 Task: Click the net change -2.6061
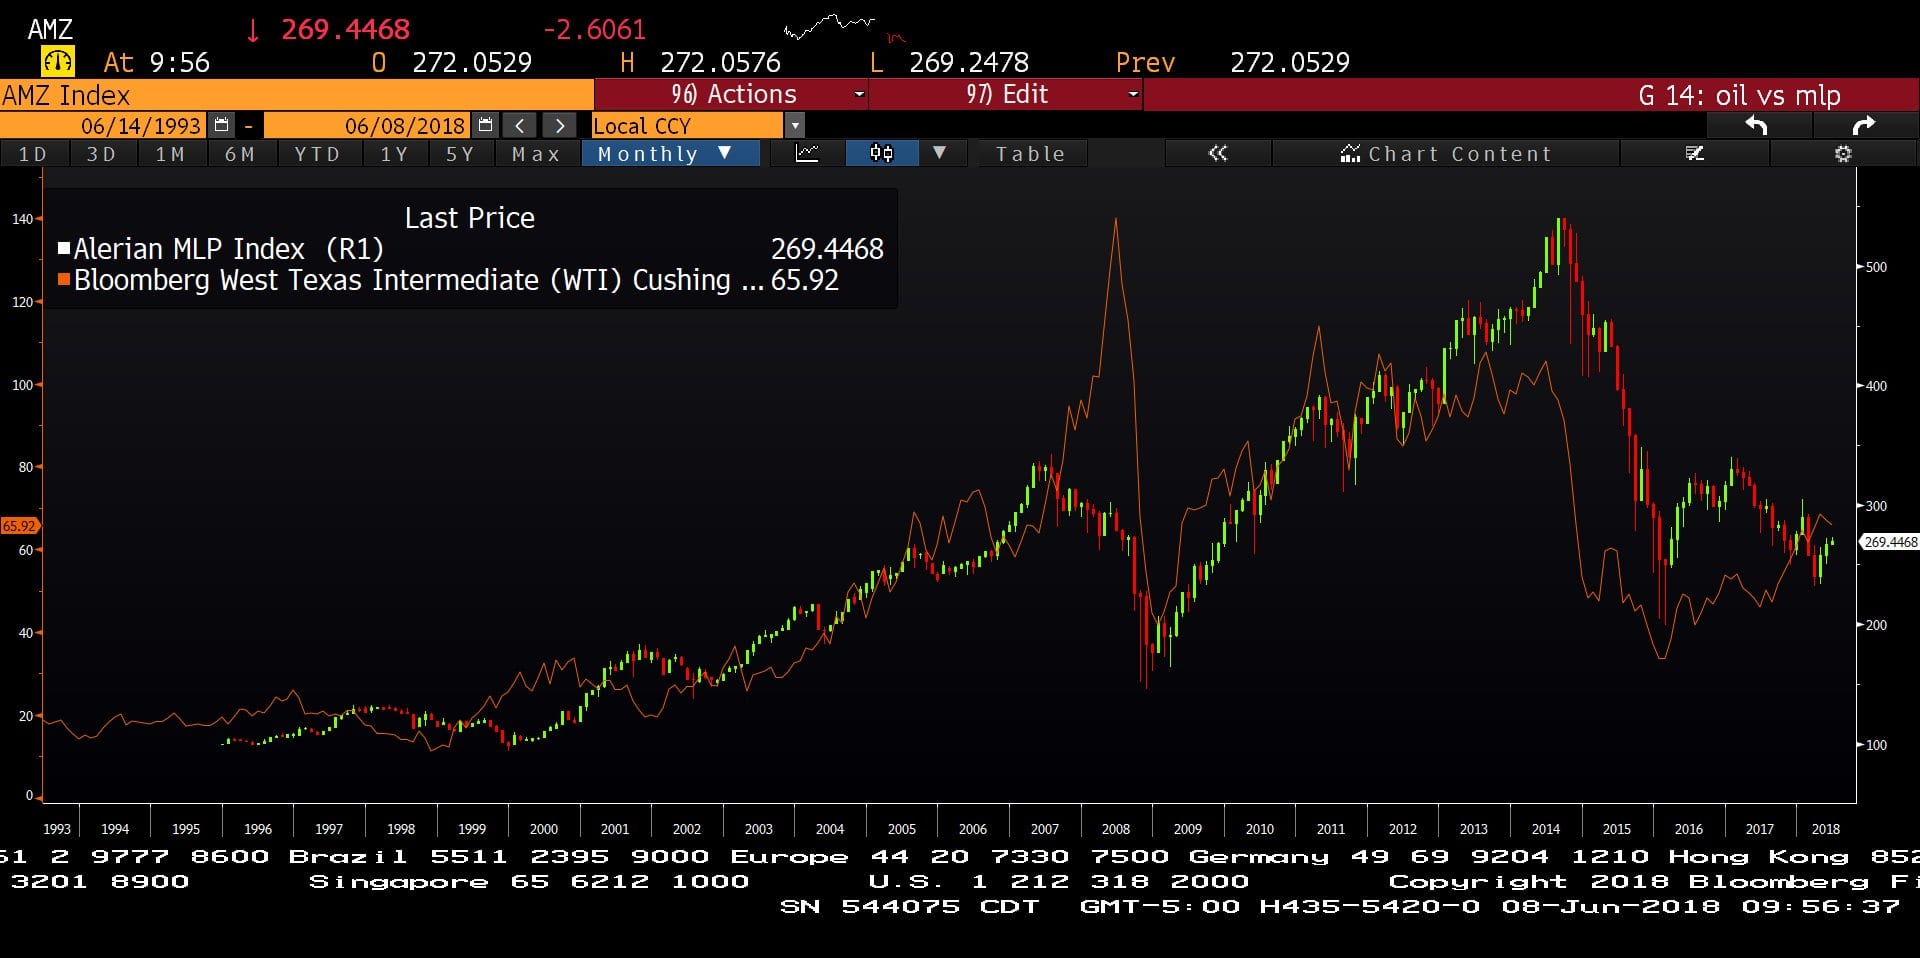(x=594, y=30)
